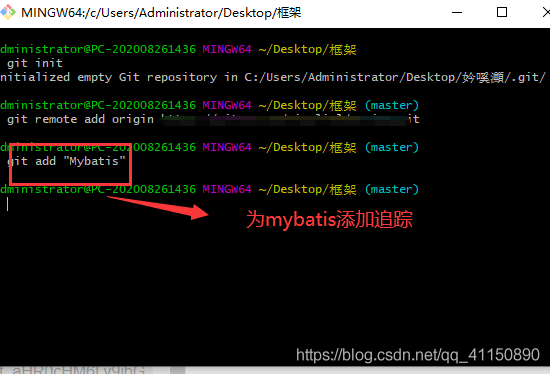This screenshot has width=550, height=374.
Task: Close the MINGW64 terminal window
Action: [x=546, y=12]
